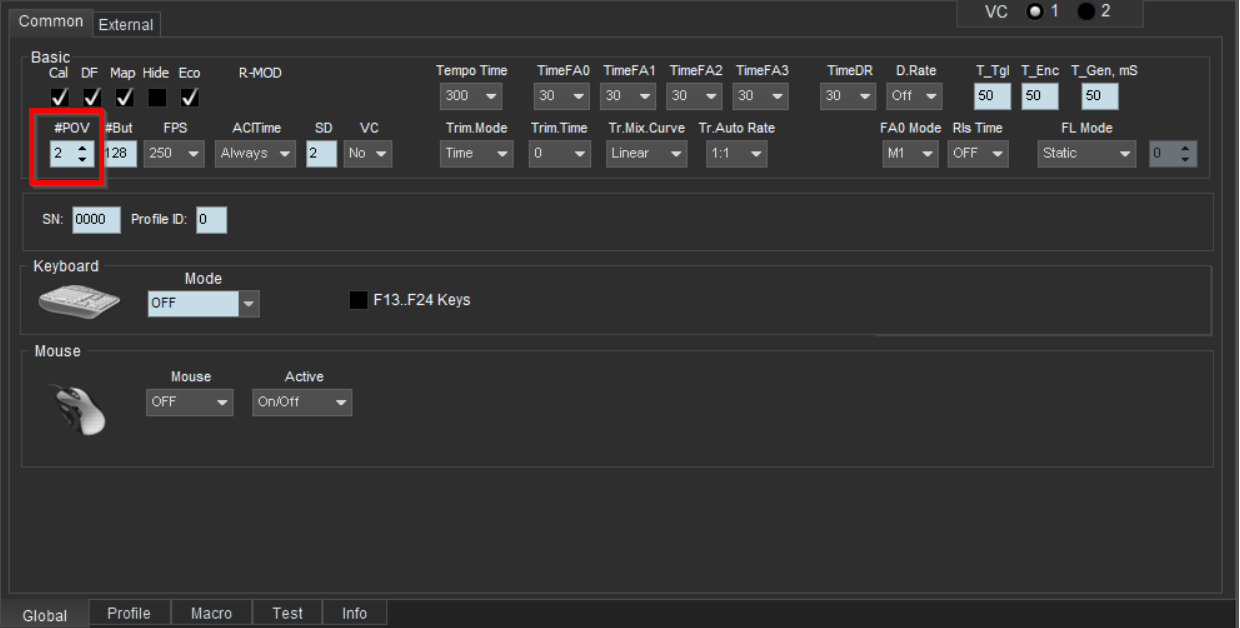Open the Keyboard Mode dropdown
The image size is (1240, 628).
click(203, 304)
